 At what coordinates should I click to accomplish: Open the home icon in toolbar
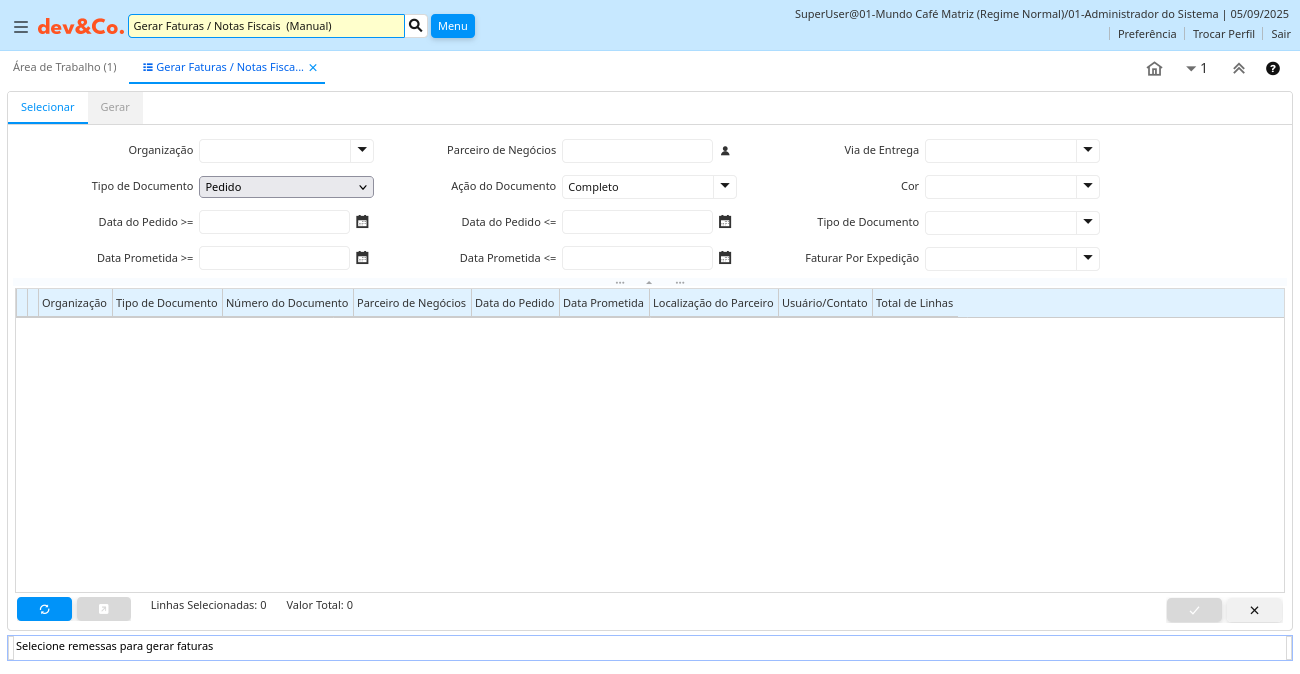1154,69
